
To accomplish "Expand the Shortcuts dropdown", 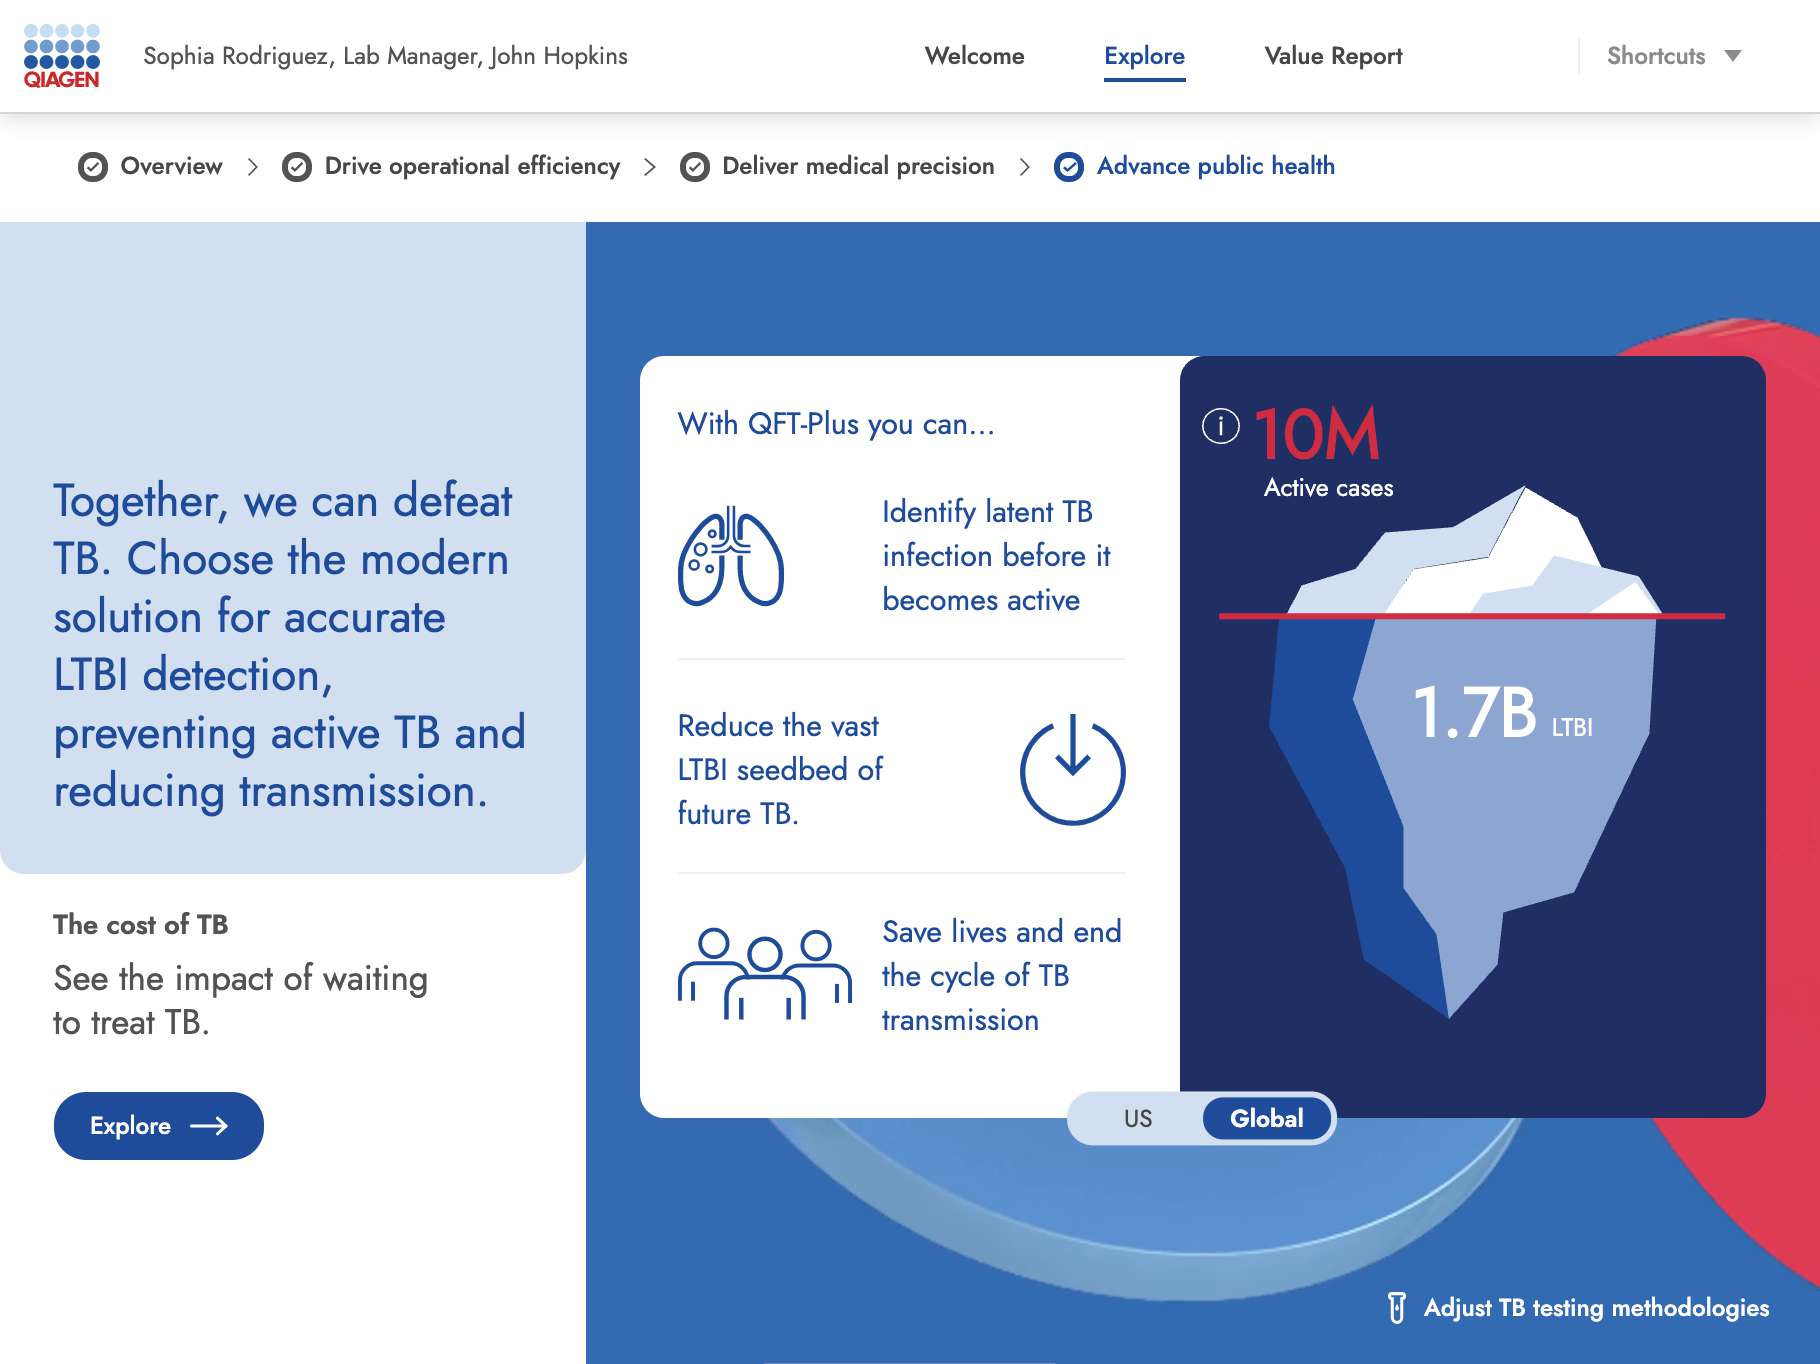I will coord(1674,56).
